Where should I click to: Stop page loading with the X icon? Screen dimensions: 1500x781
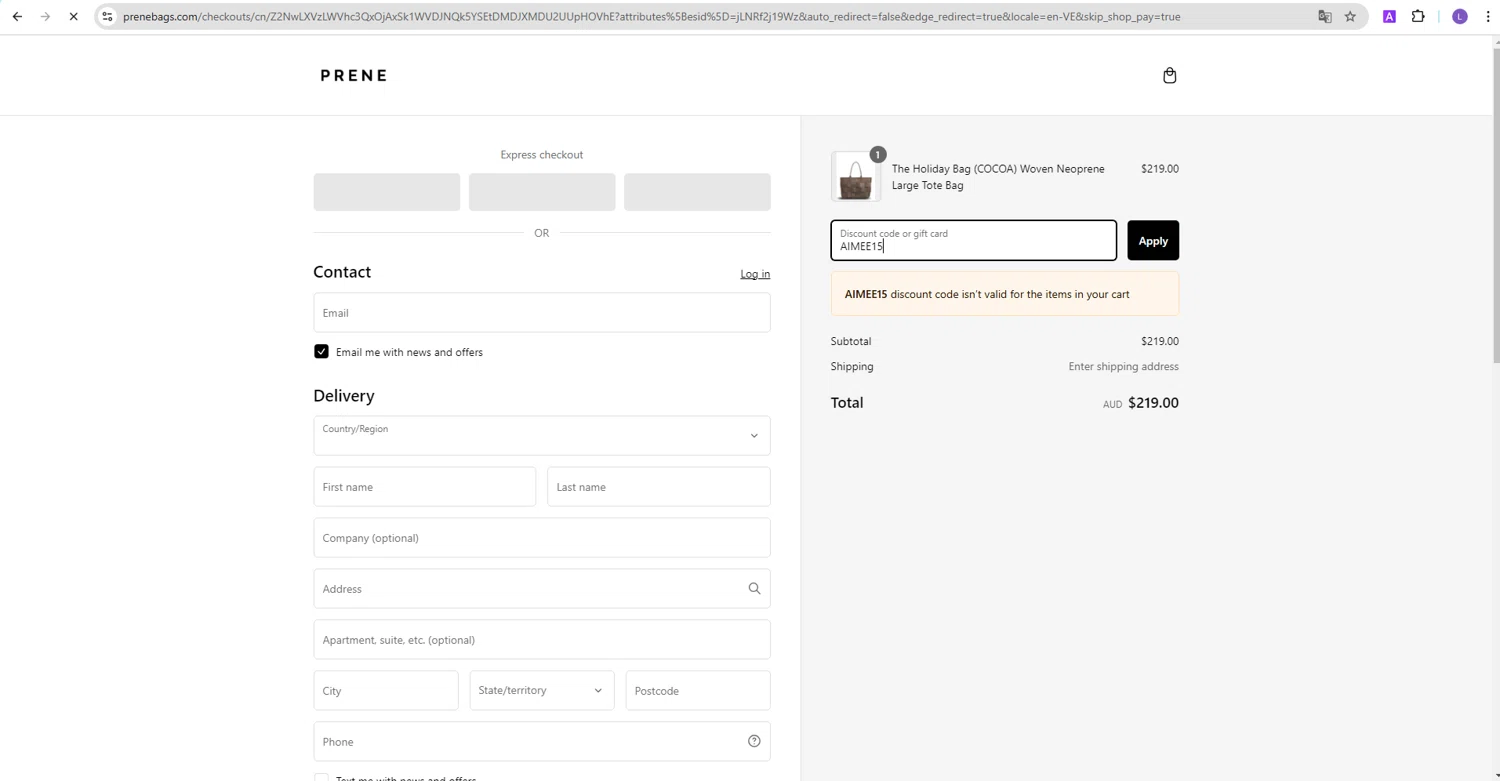73,17
